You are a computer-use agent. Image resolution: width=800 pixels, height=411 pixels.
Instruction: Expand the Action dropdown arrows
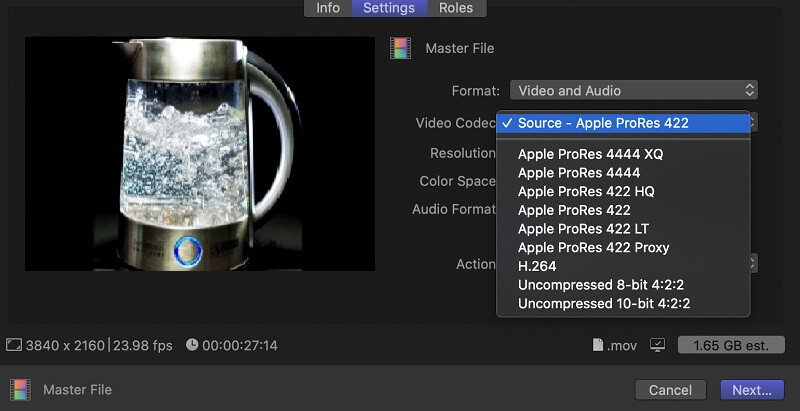pos(751,264)
